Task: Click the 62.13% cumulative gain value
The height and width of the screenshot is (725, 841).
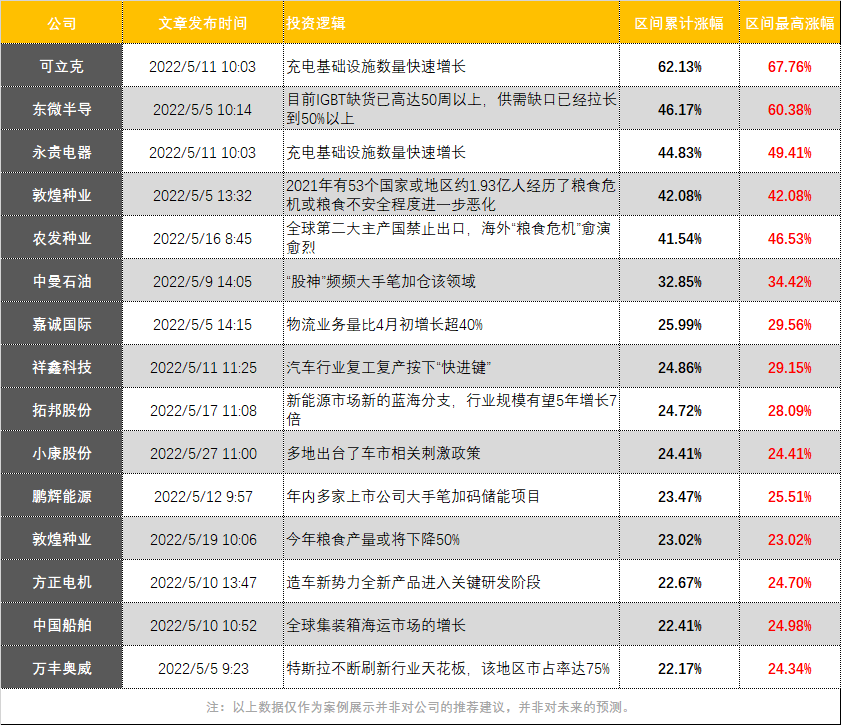Action: [x=680, y=66]
